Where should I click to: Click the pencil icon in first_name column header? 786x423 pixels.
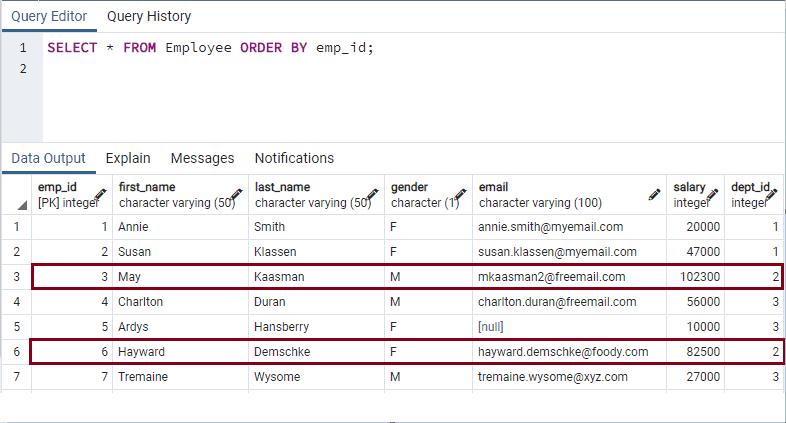tap(236, 194)
